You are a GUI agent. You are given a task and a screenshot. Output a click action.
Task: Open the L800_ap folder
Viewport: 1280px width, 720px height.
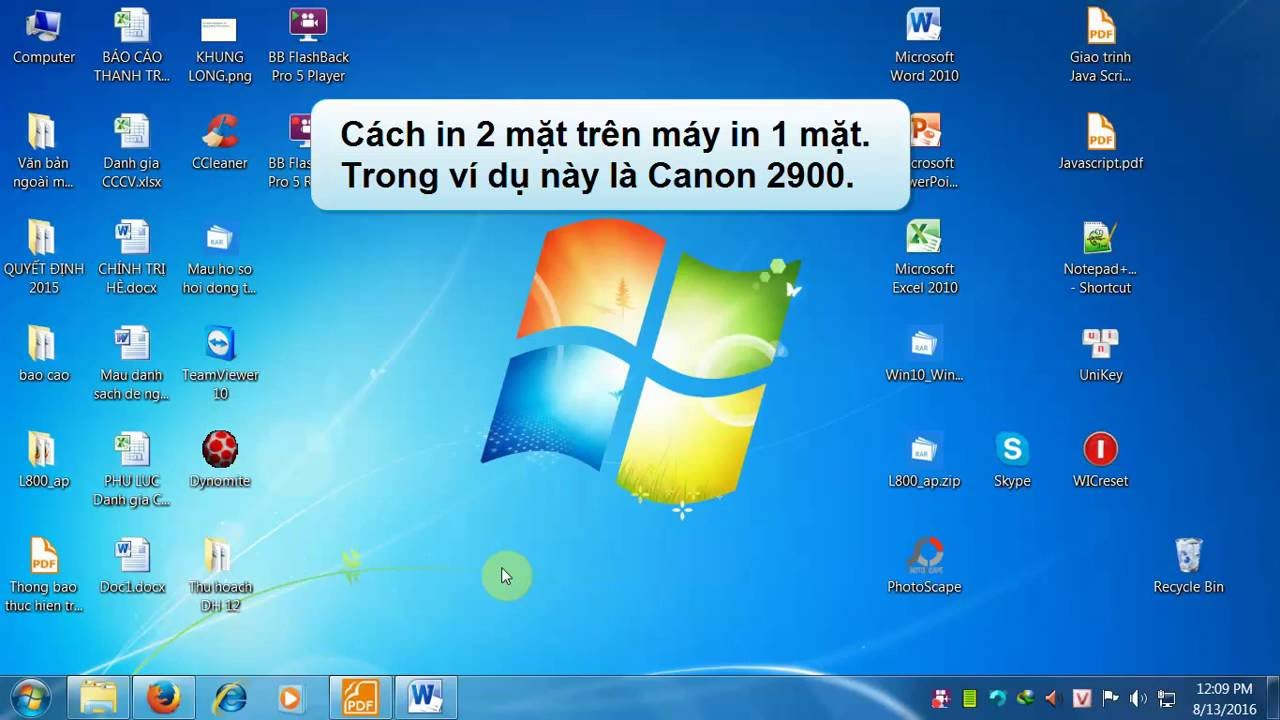point(43,460)
